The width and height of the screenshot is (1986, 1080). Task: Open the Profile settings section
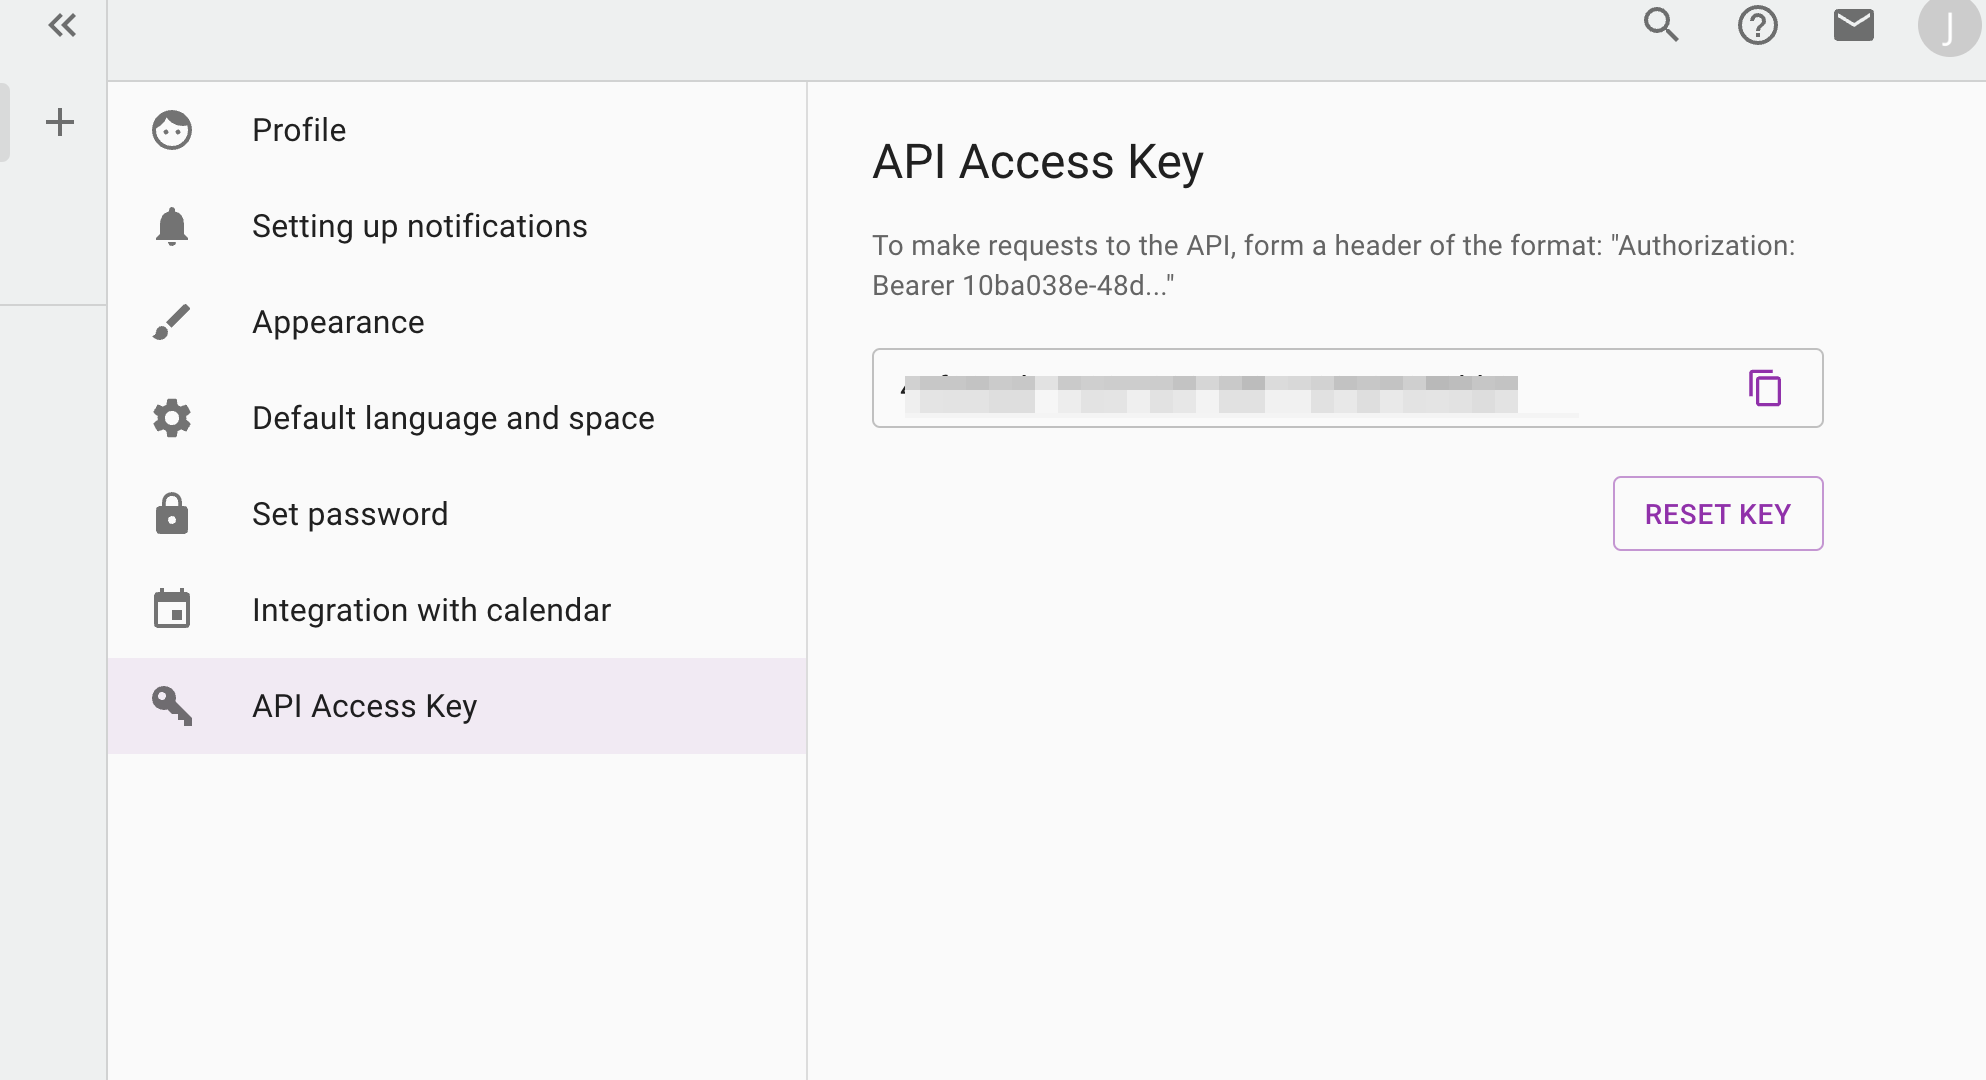pos(299,130)
